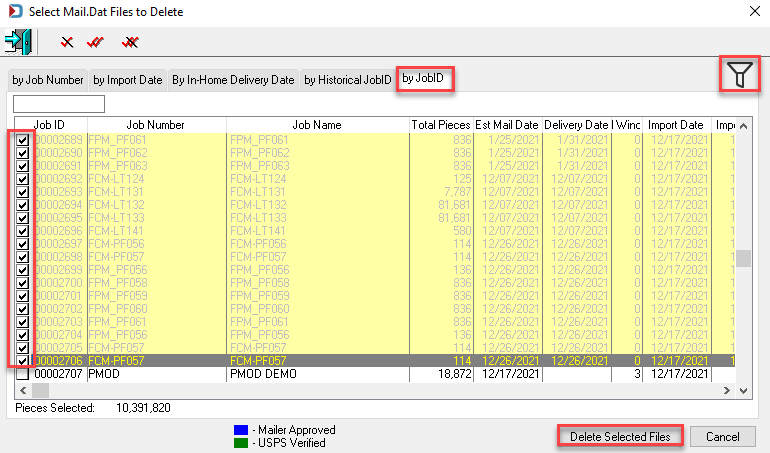
Task: Uncheck the box for job 00002689
Action: (x=22, y=140)
